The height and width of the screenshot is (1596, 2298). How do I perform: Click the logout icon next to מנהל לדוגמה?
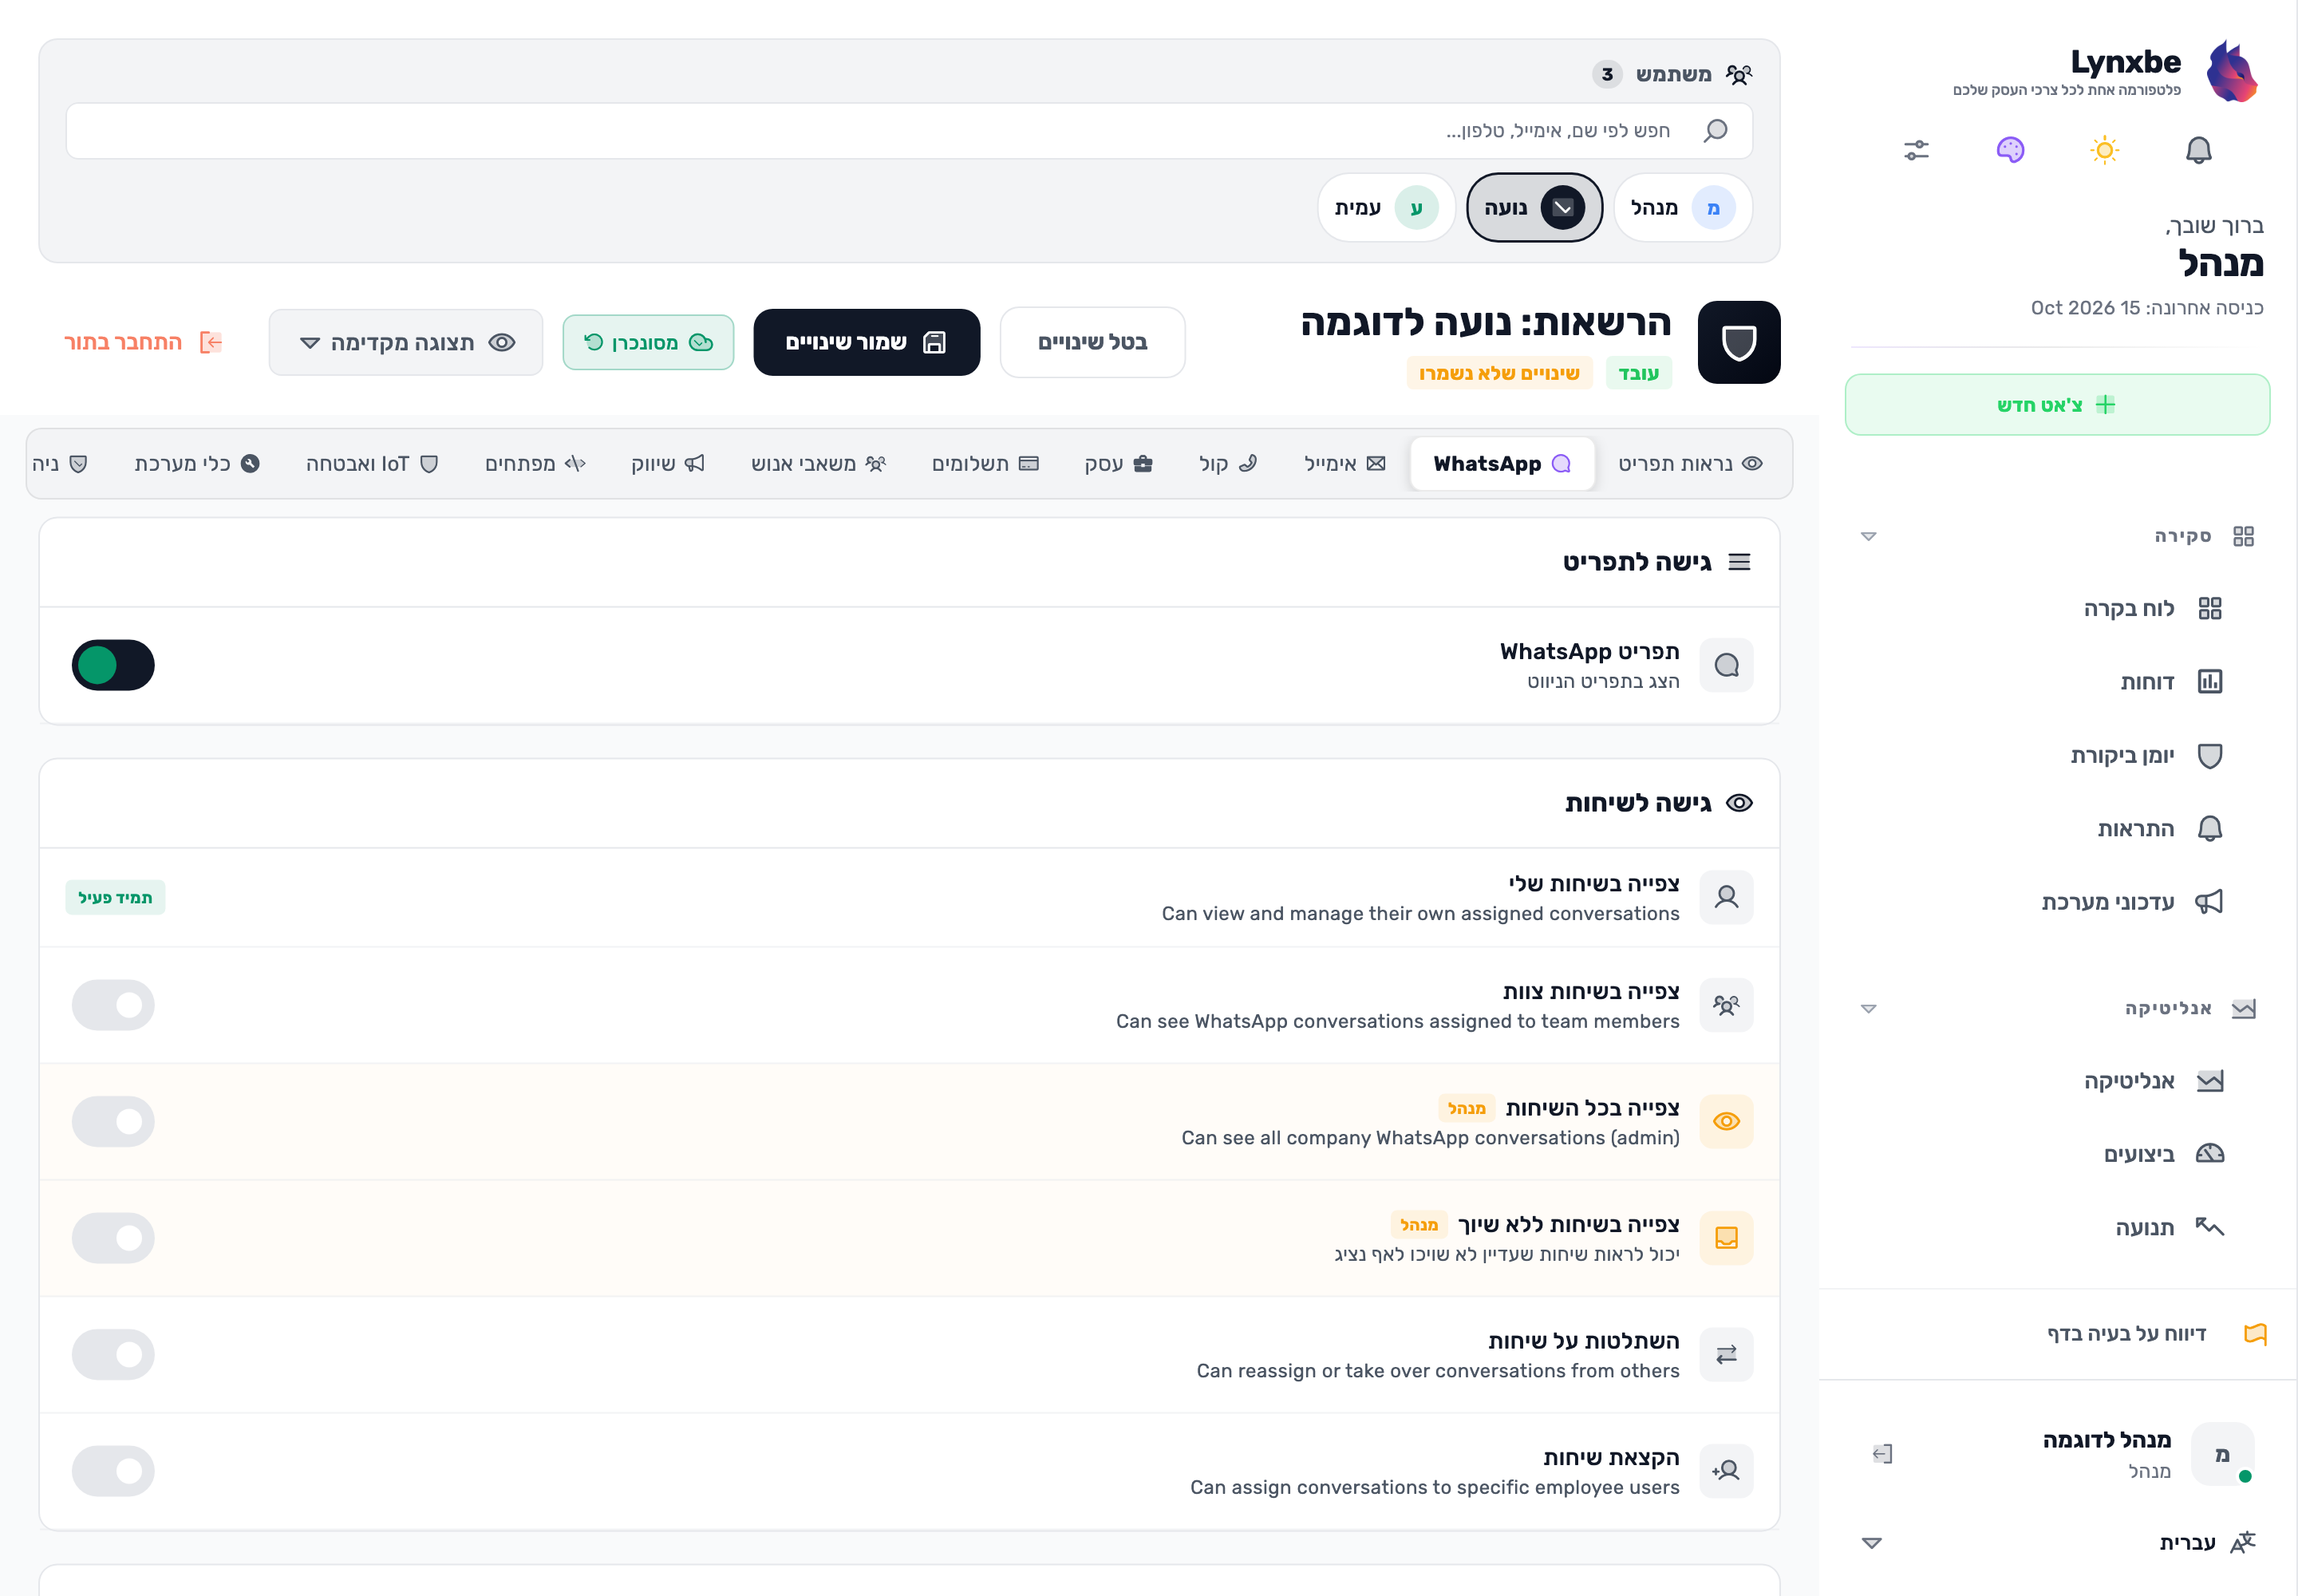[1882, 1453]
